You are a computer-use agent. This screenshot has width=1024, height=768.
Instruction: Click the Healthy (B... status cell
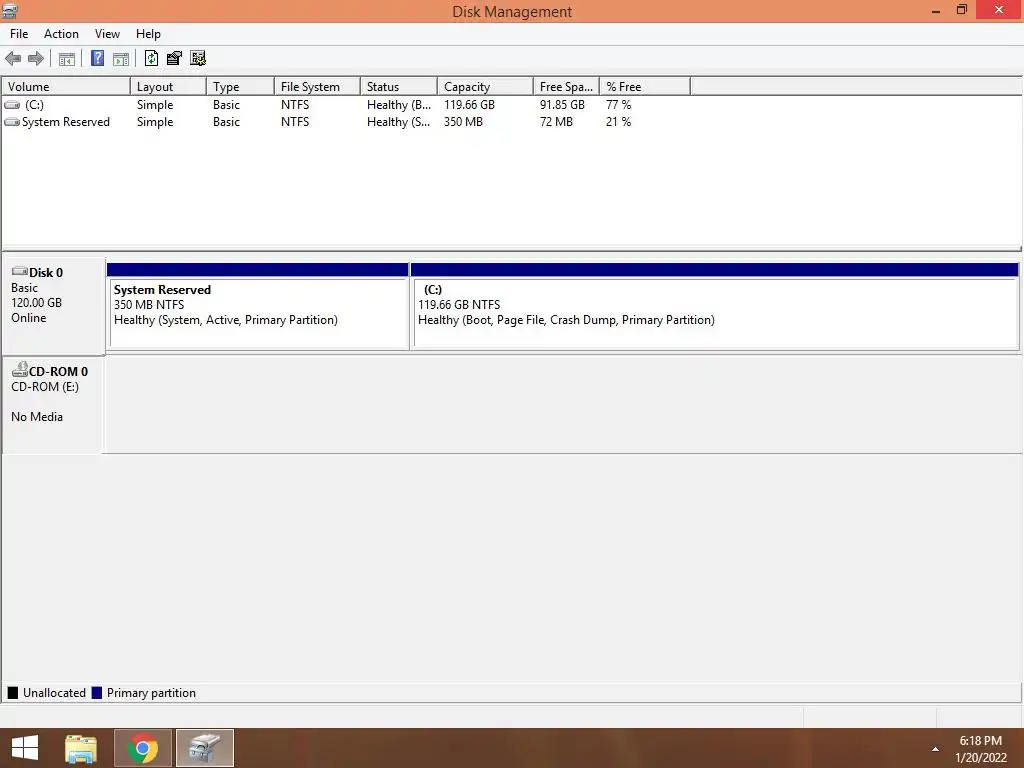398,104
